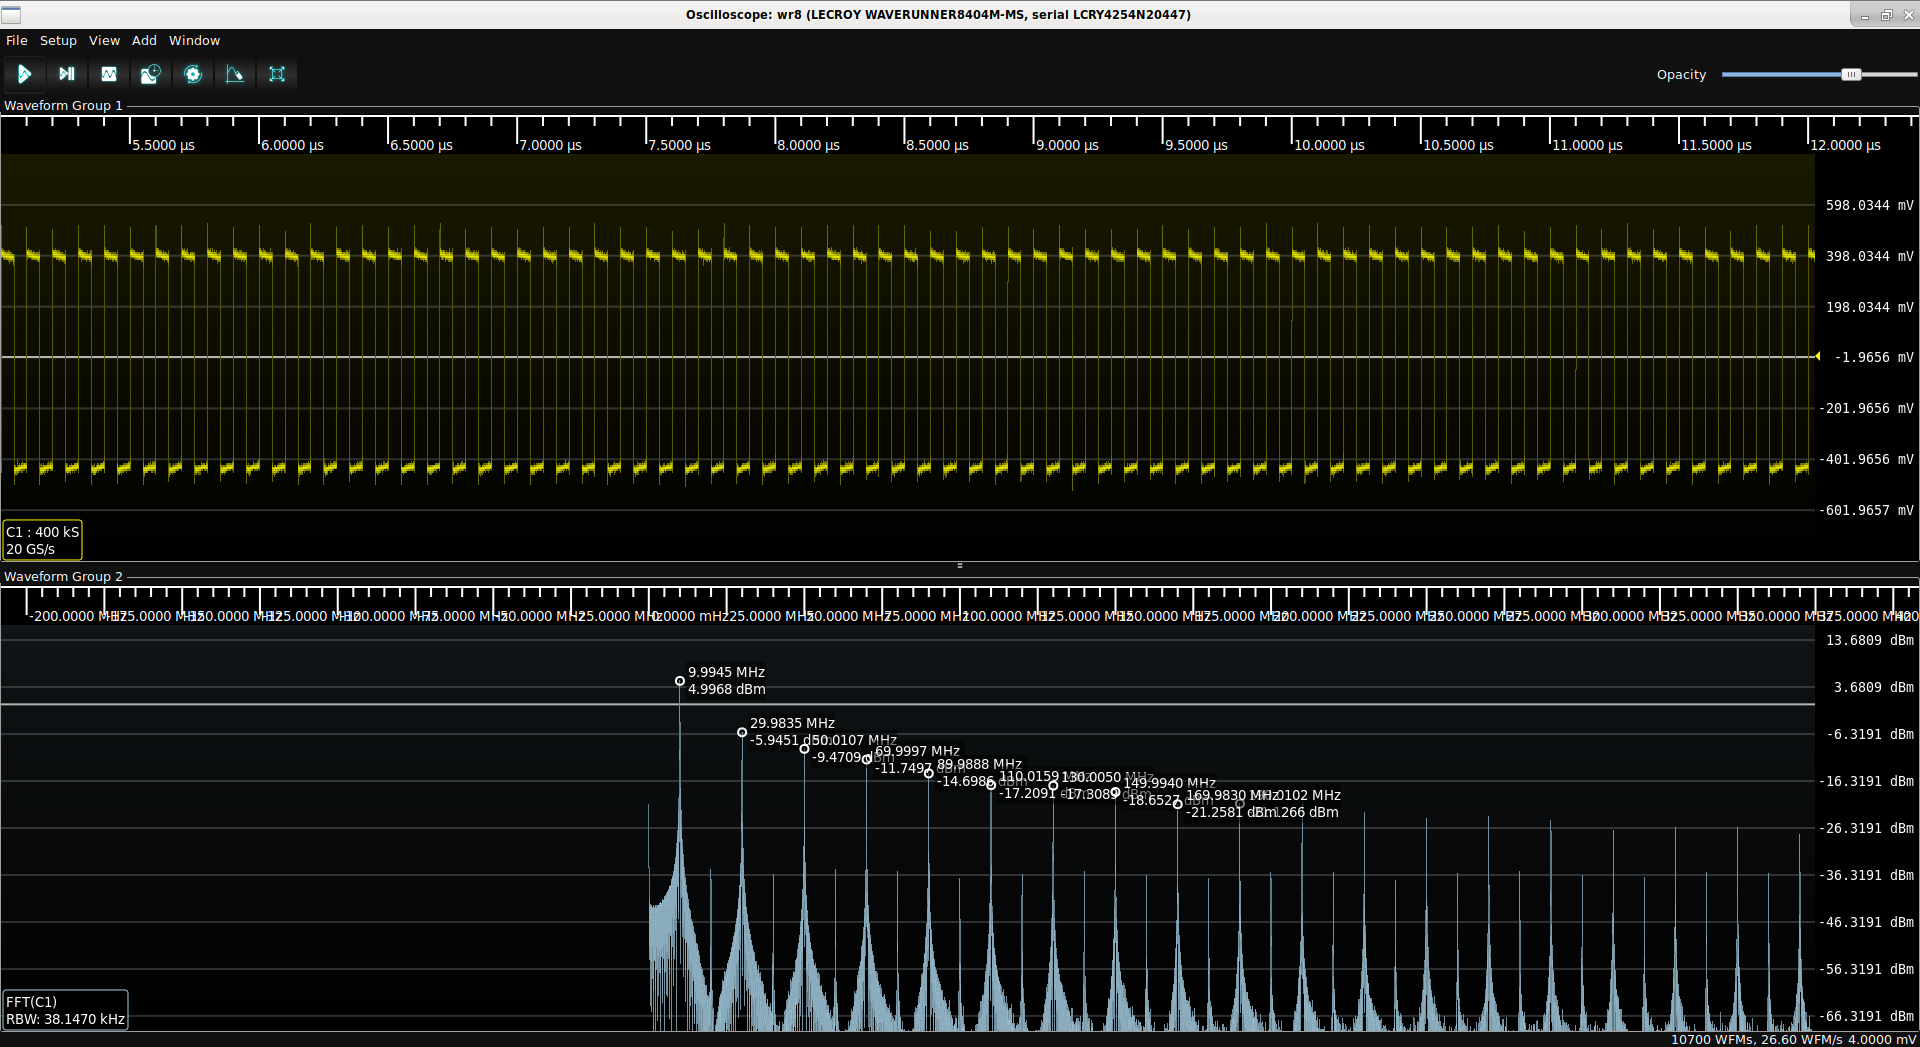Click the Waveform Group 1 title
1920x1047 pixels.
click(x=63, y=106)
